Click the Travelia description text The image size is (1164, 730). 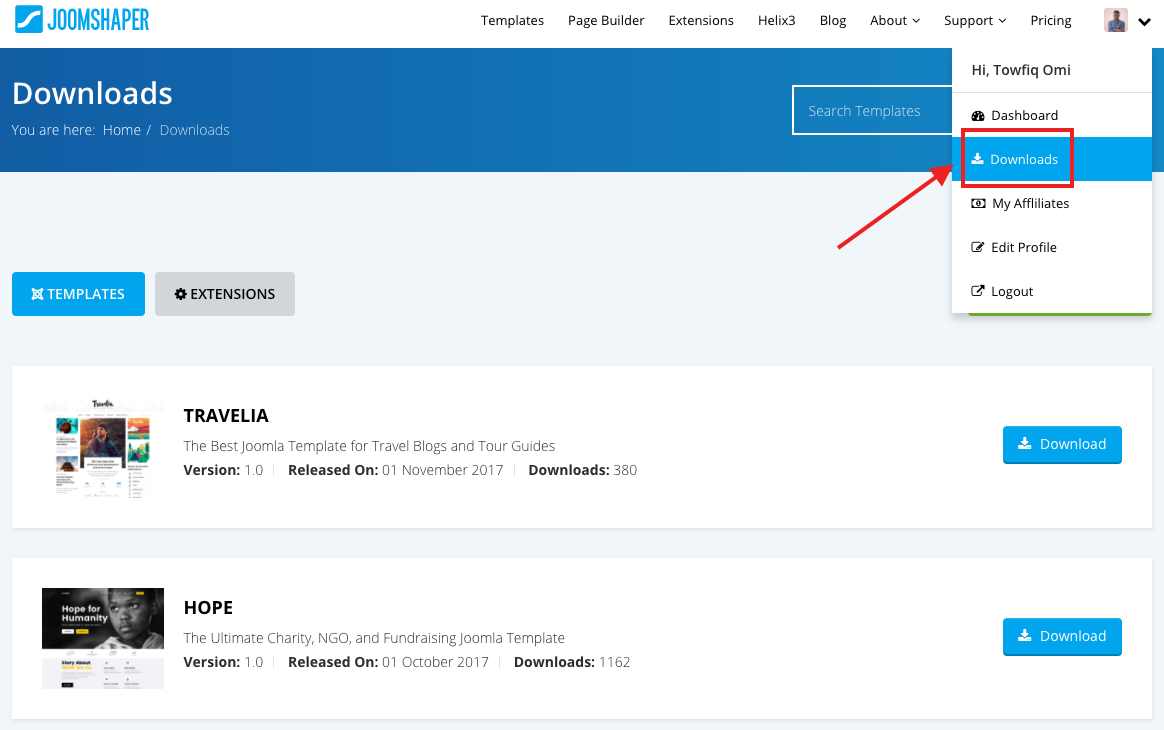(369, 446)
